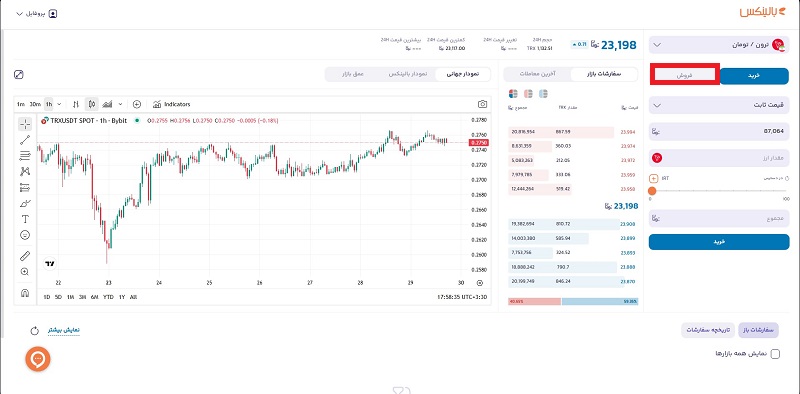Select the trend line drawing tool
800x394 pixels.
coord(24,140)
